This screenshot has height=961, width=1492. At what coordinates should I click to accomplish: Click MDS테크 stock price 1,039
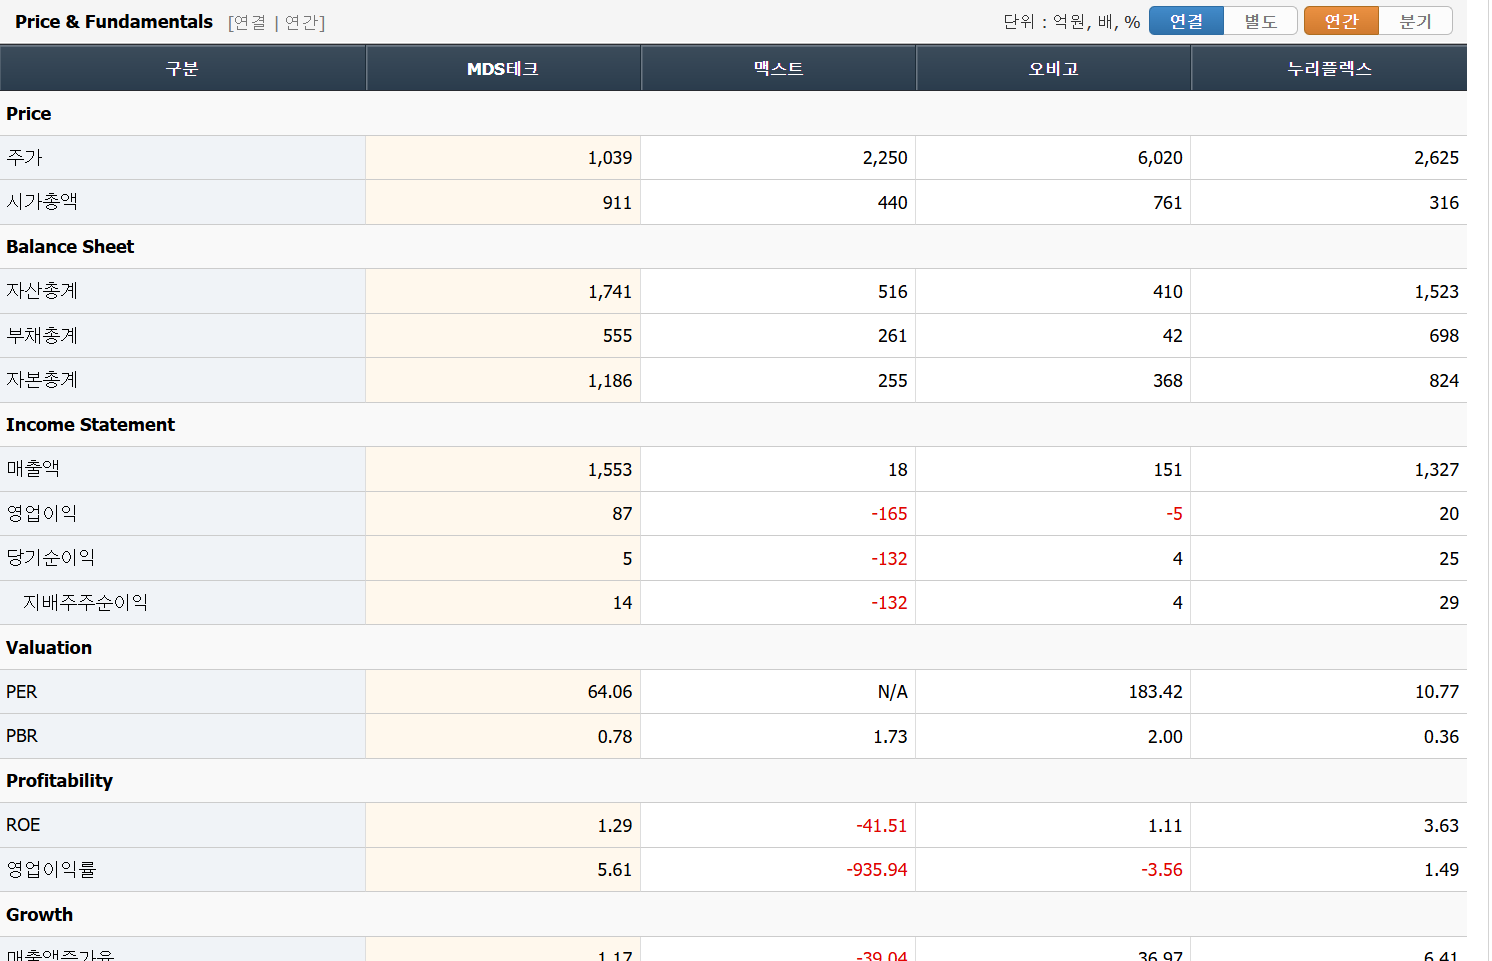click(x=610, y=158)
